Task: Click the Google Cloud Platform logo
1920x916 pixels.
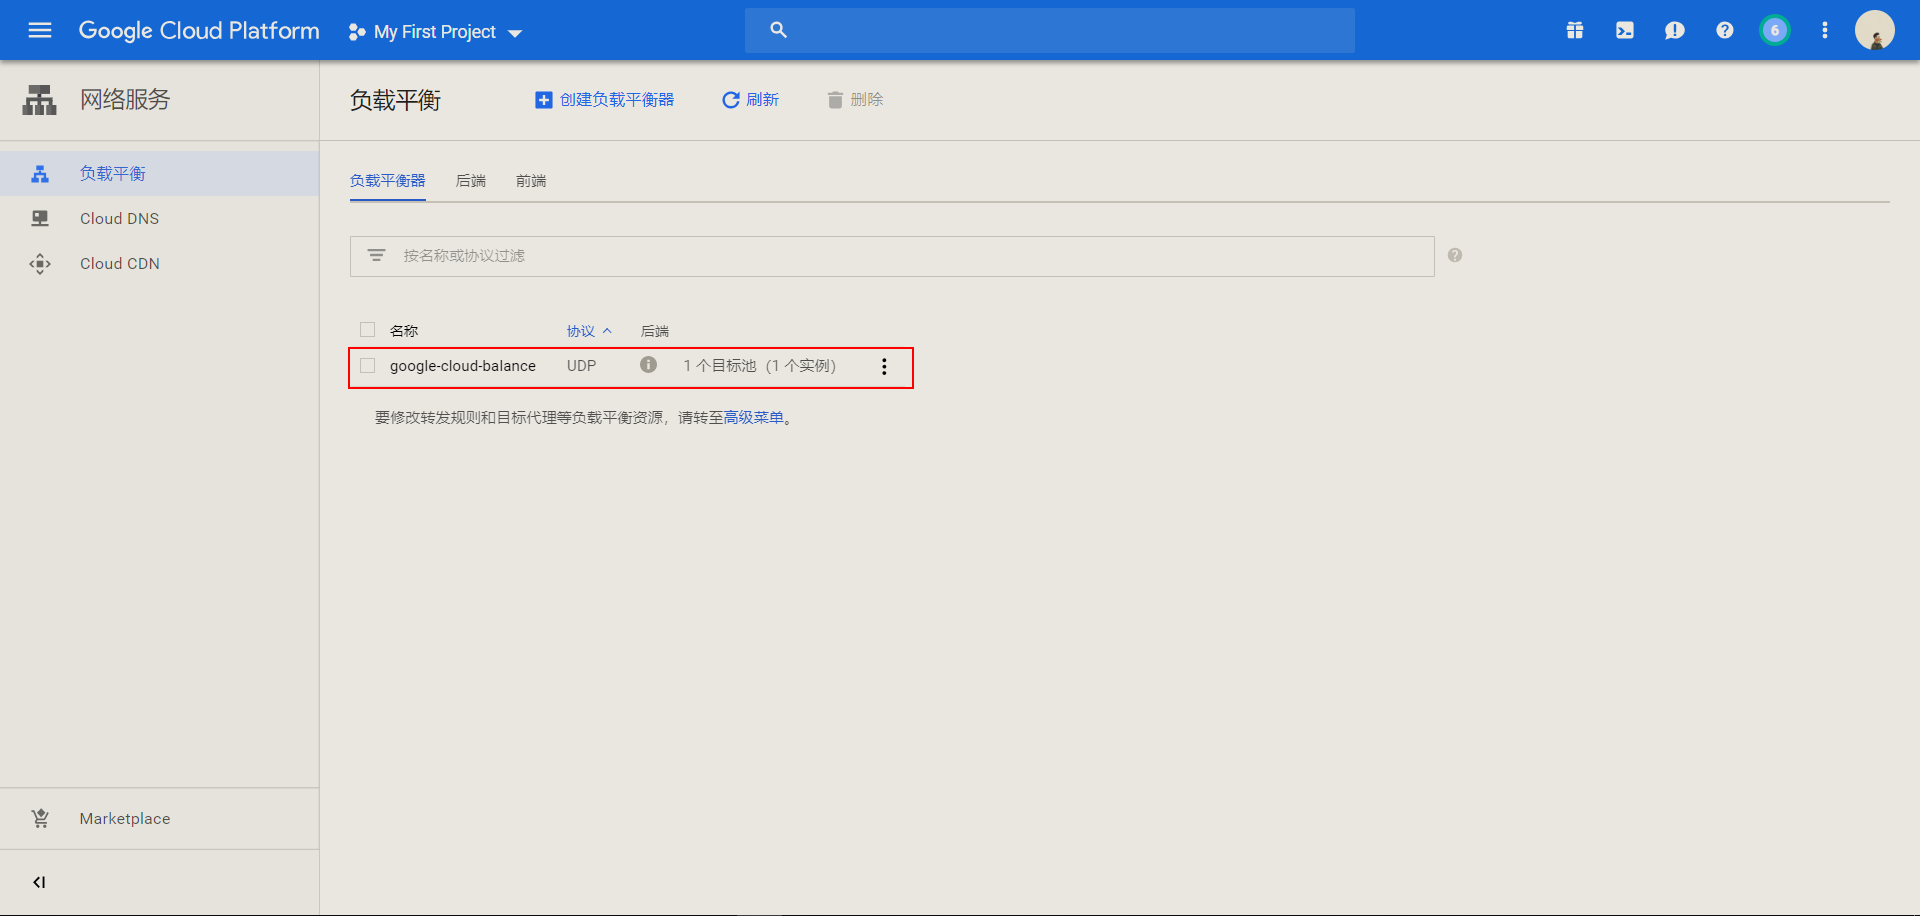Action: (199, 31)
